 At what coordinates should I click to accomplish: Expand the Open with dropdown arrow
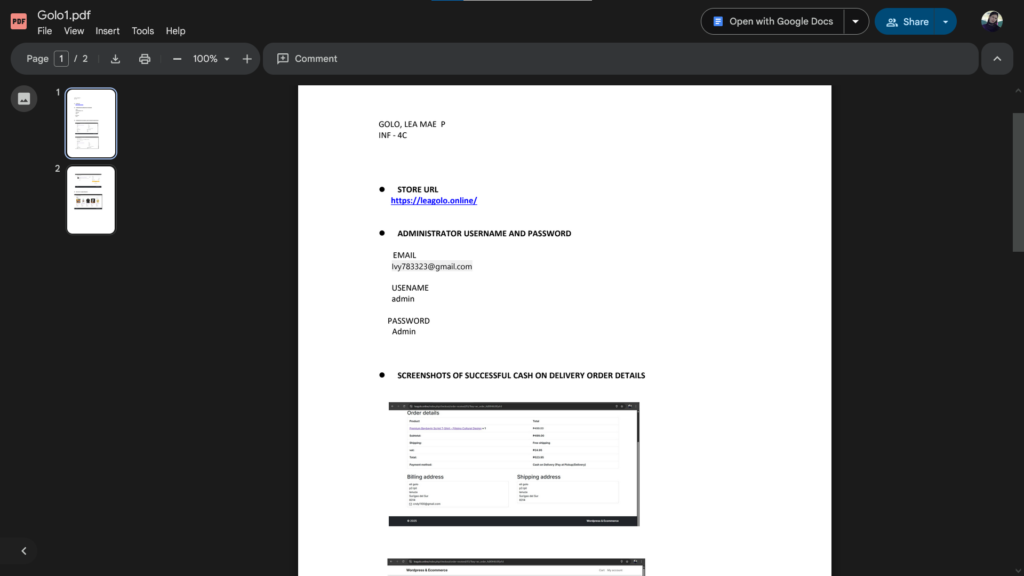tap(855, 22)
